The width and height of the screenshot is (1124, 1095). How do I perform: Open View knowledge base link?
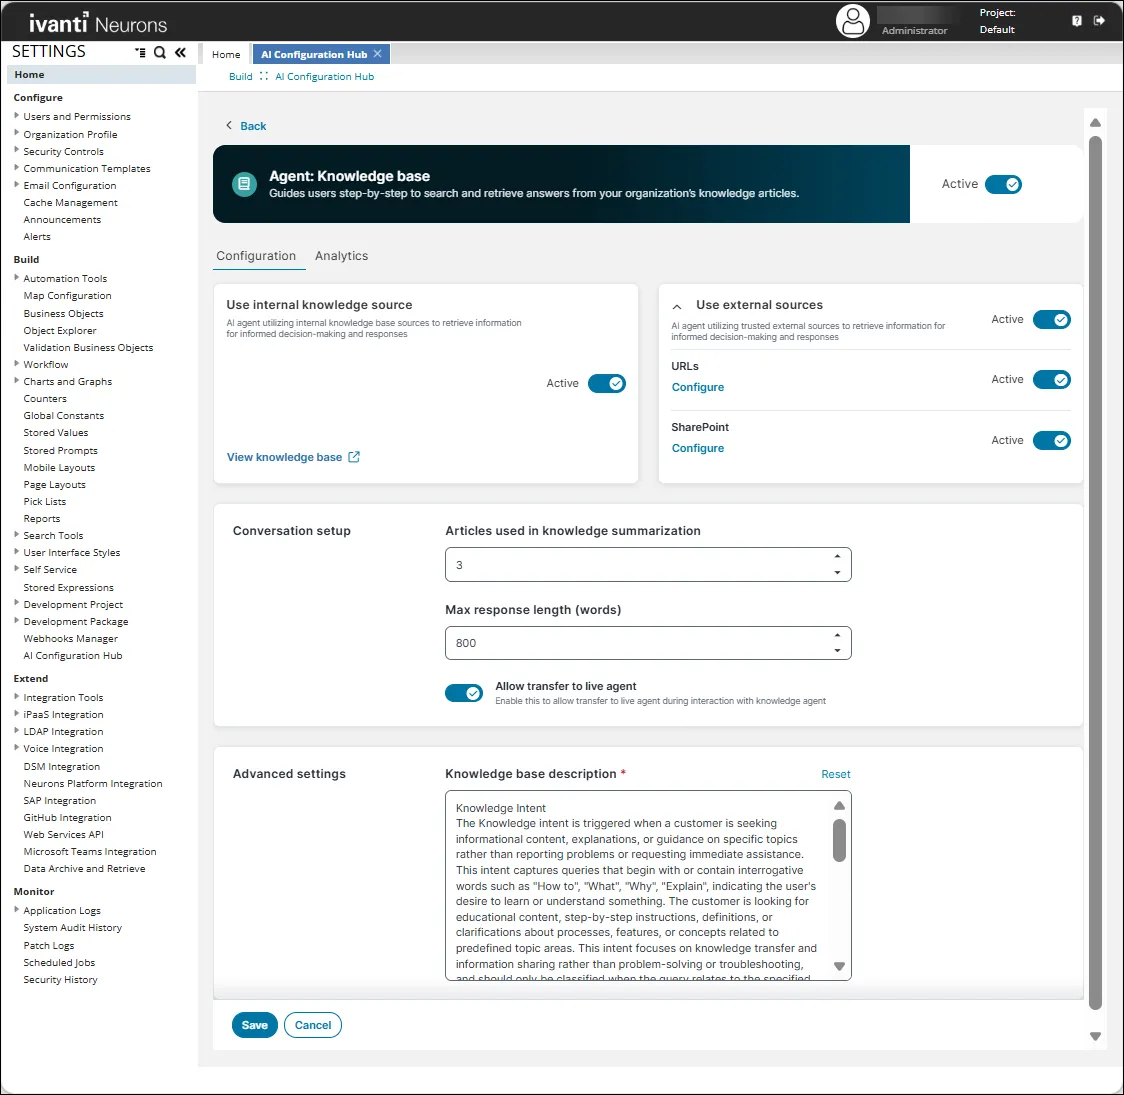(285, 457)
